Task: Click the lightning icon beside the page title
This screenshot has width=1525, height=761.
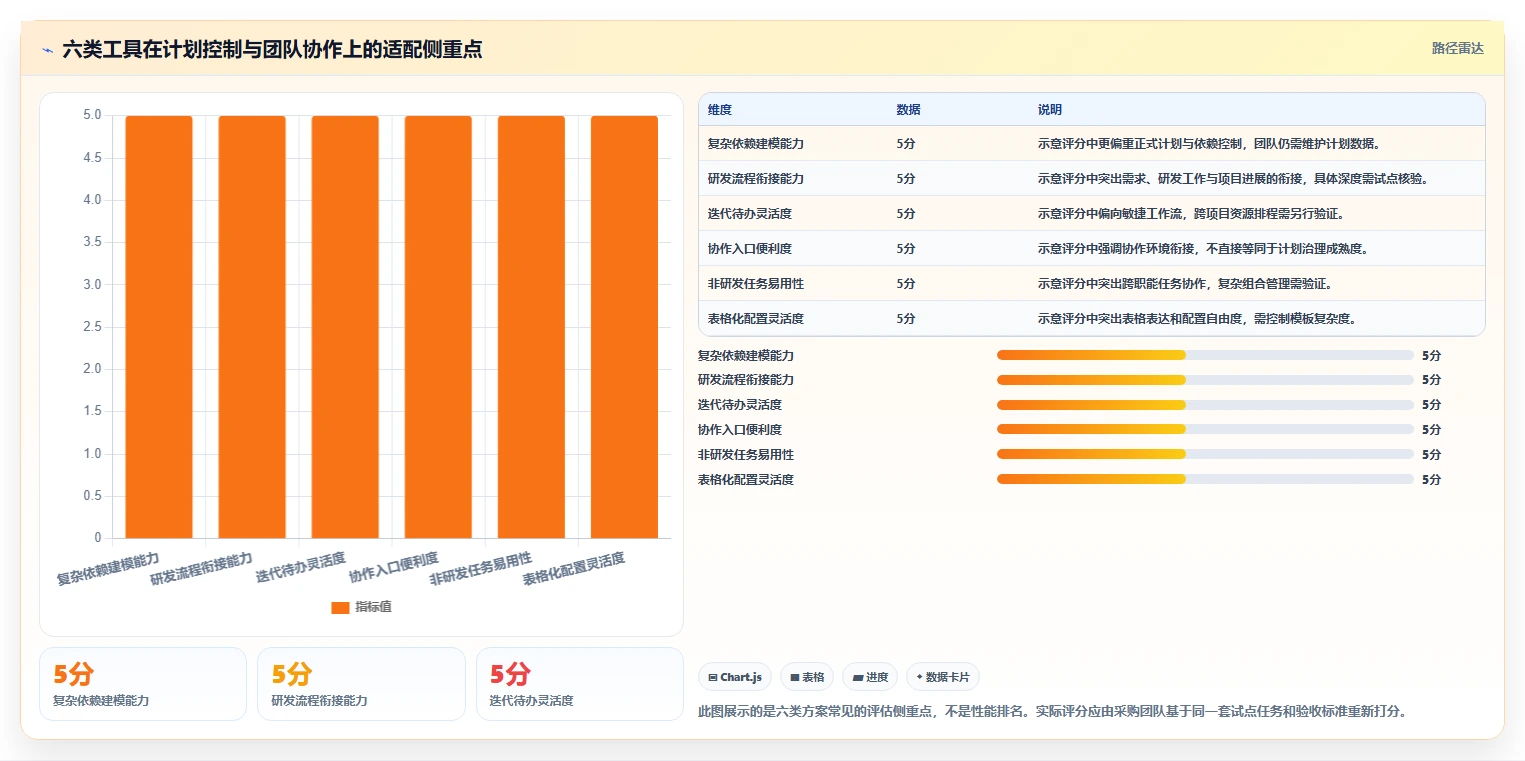Action: click(47, 49)
